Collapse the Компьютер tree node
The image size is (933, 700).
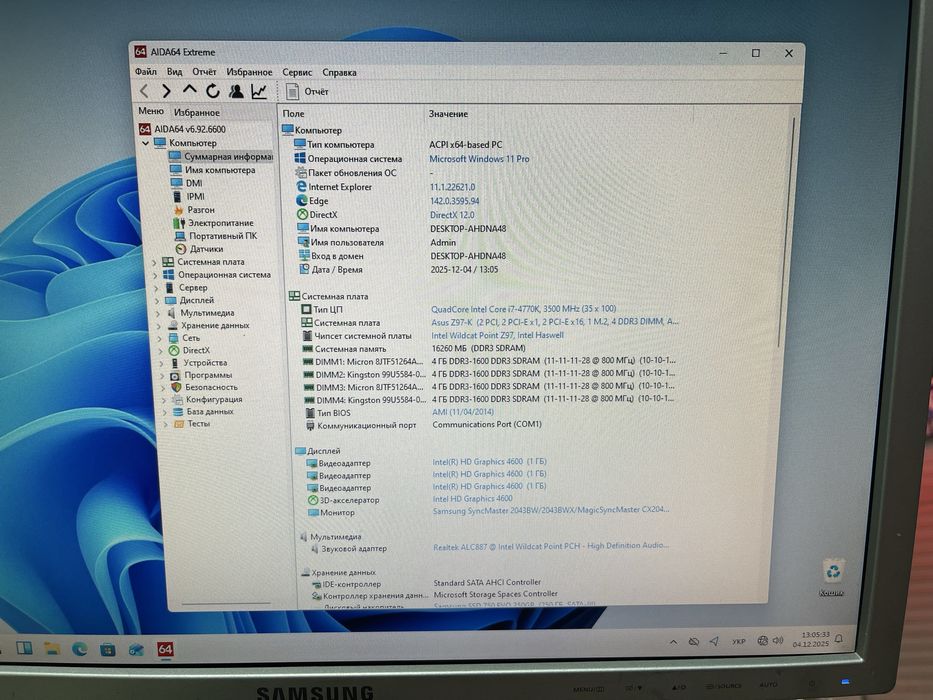coord(145,143)
